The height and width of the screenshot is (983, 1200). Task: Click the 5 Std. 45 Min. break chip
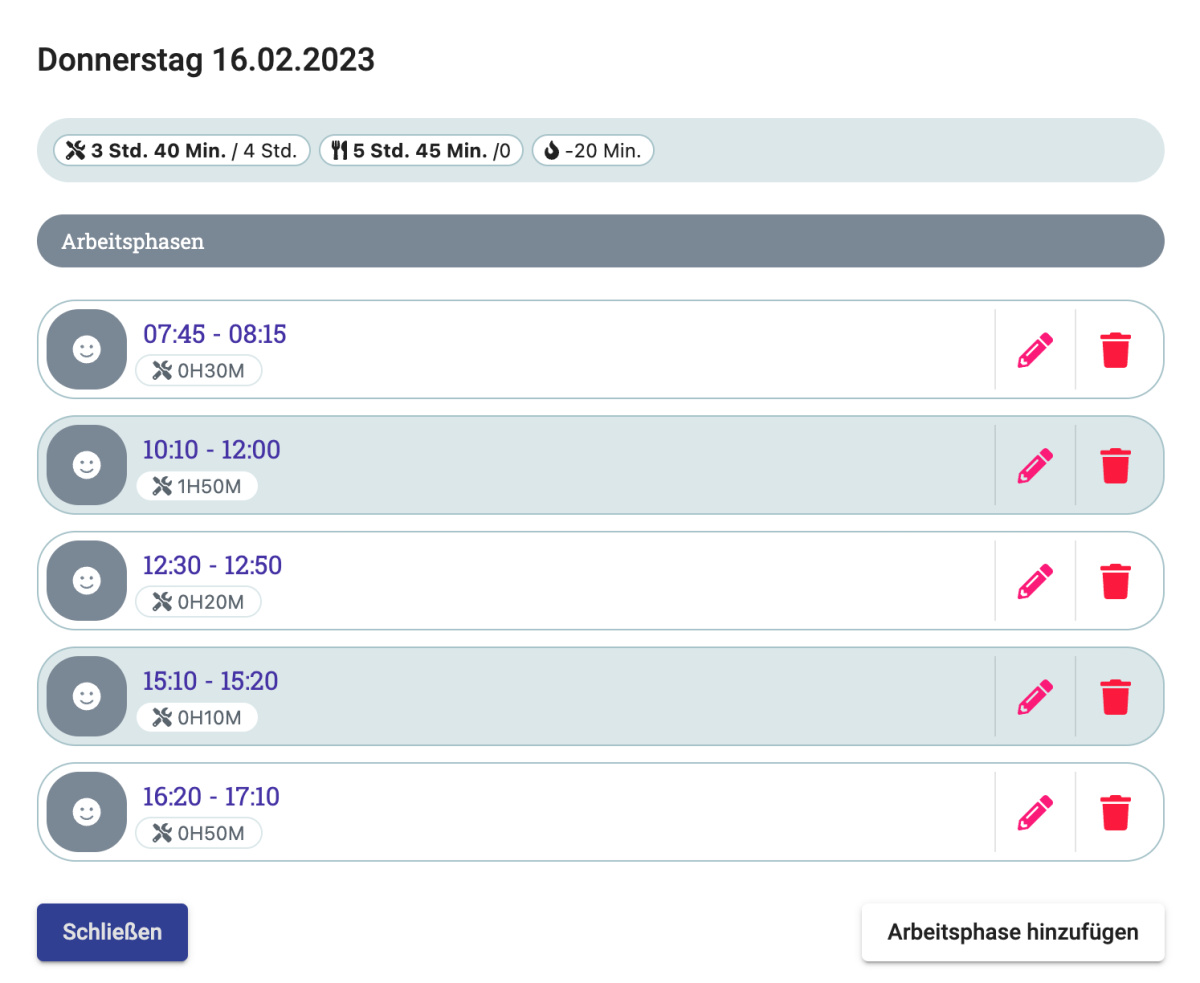[x=421, y=151]
